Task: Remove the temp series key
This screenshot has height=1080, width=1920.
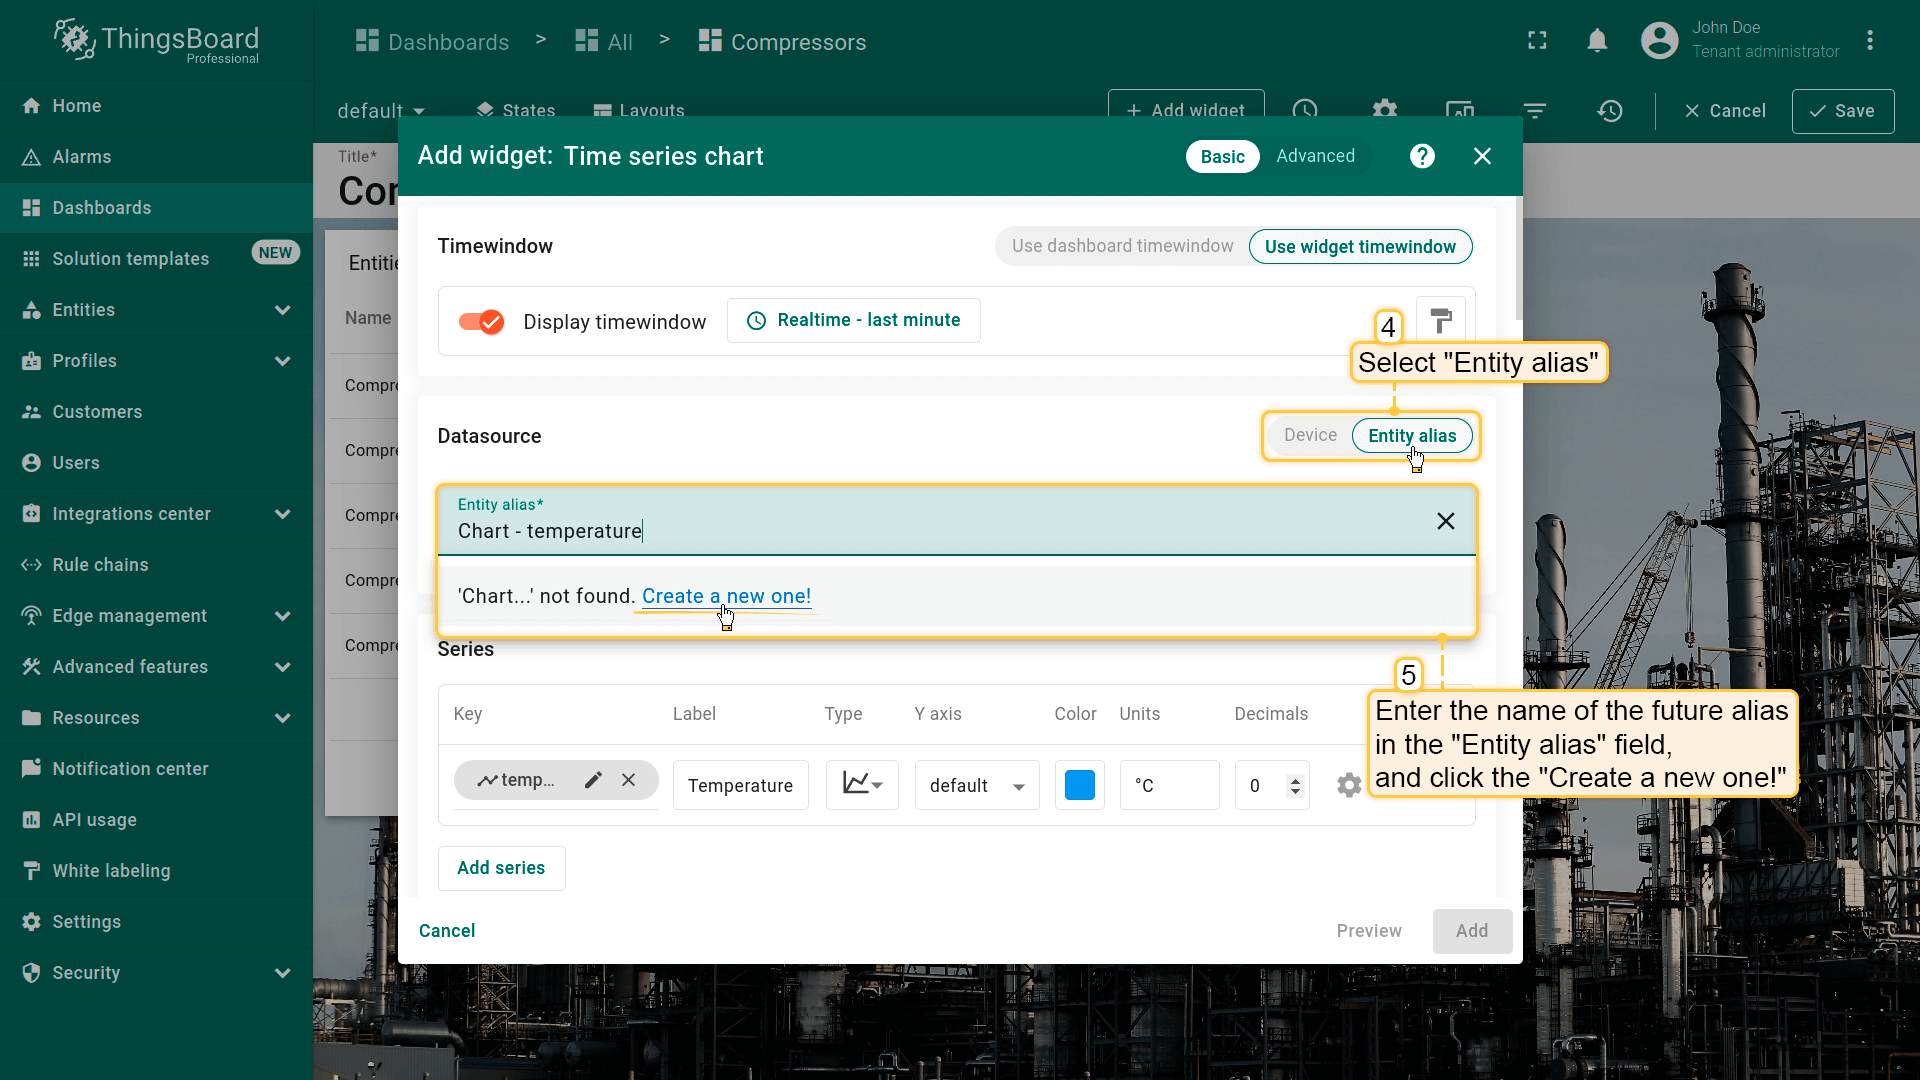Action: (x=628, y=780)
